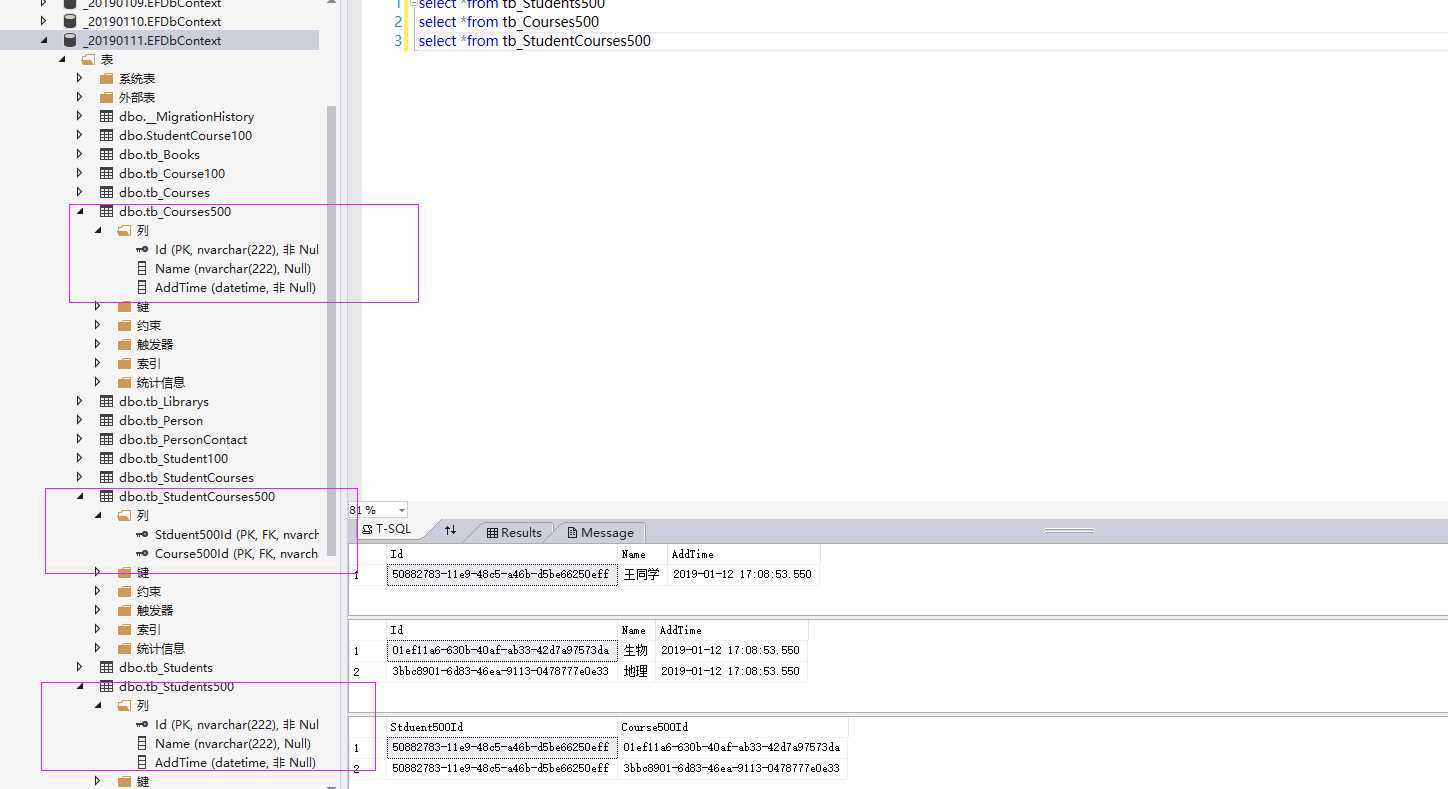Click the table icon of dbo.tb_StudentCourses500
The width and height of the screenshot is (1448, 789).
pos(107,497)
